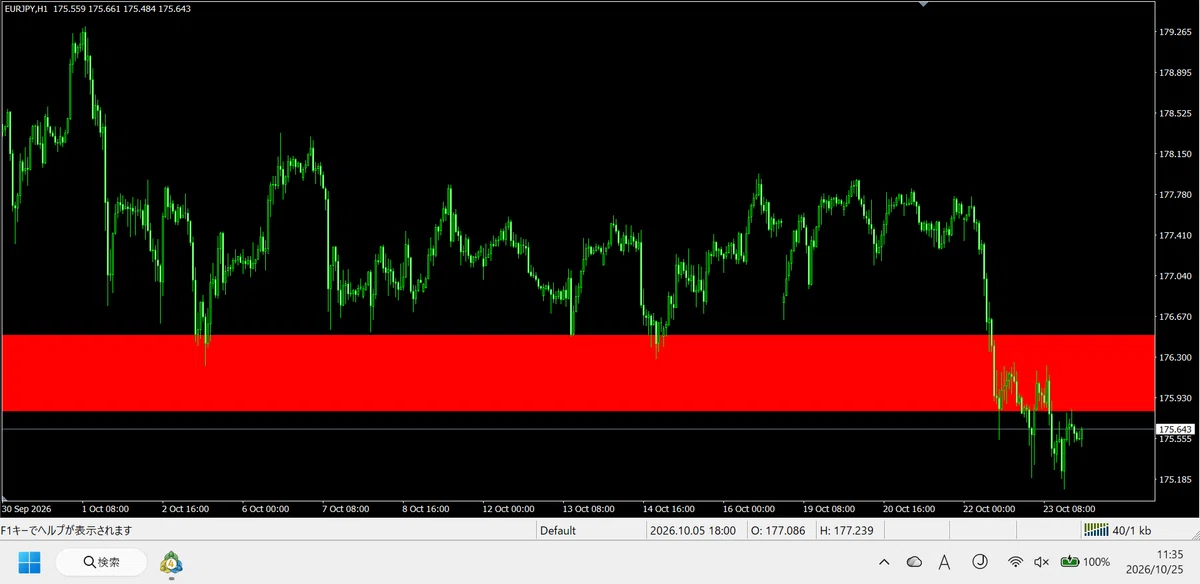Viewport: 1200px width, 584px height.
Task: Click the 177.040 price scale label
Action: click(x=1174, y=276)
